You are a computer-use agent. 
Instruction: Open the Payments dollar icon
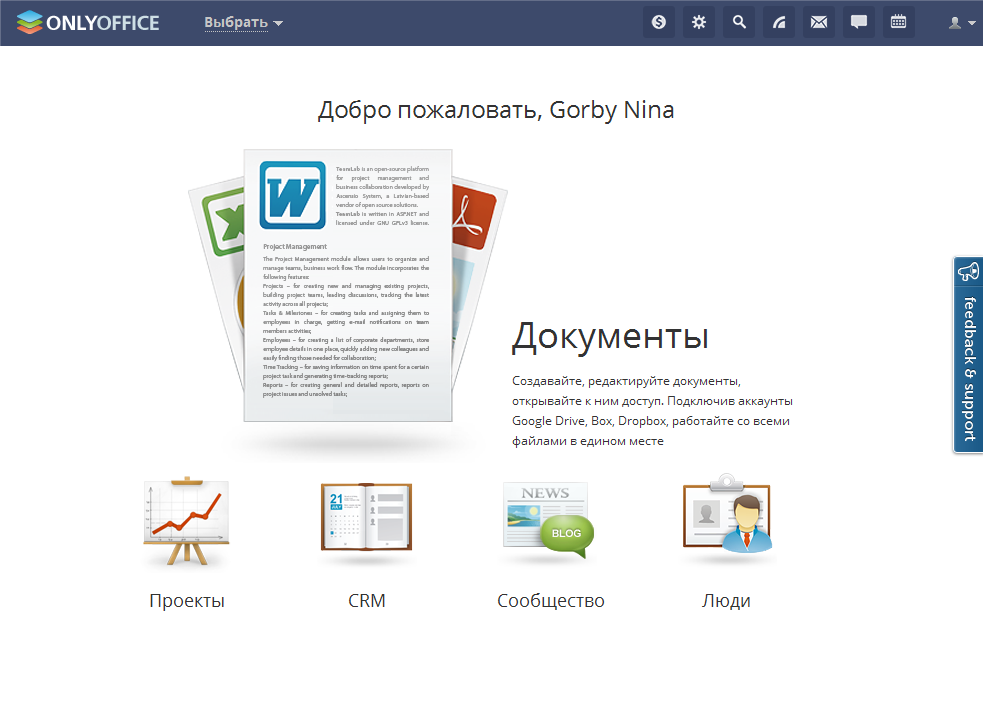coord(659,21)
